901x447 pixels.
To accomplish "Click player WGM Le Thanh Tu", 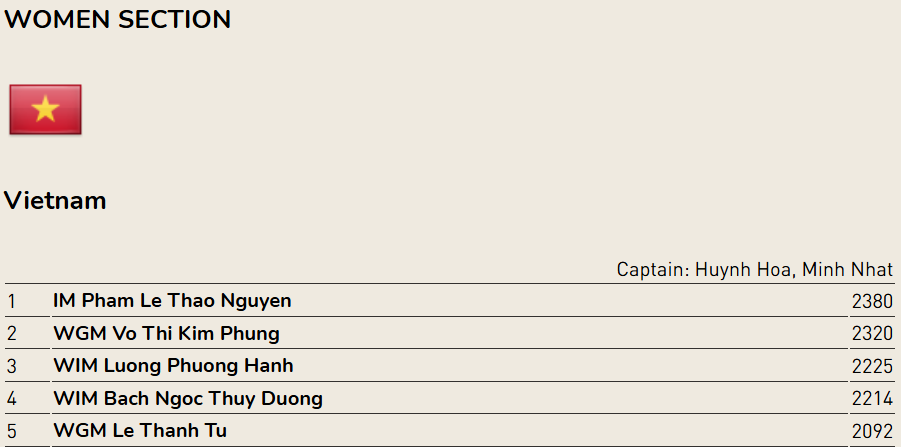I will [x=140, y=430].
